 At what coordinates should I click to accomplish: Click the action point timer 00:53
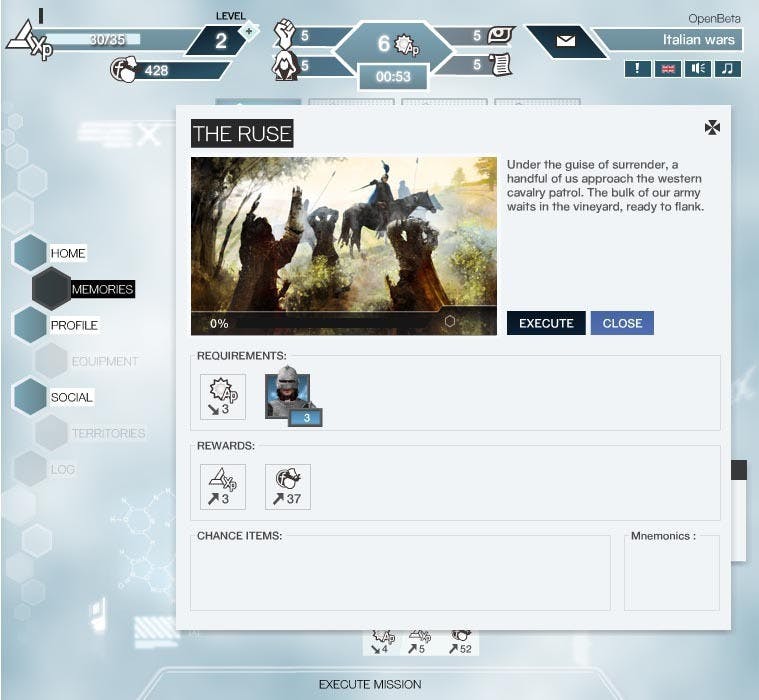[393, 76]
